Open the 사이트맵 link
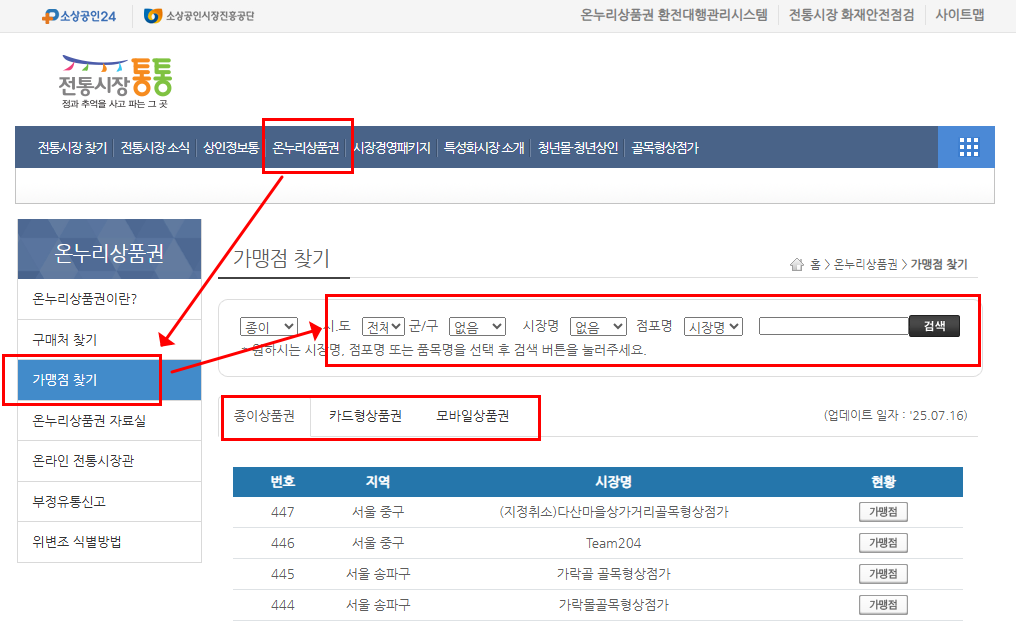Viewport: 1016px width, 623px height. pos(960,15)
